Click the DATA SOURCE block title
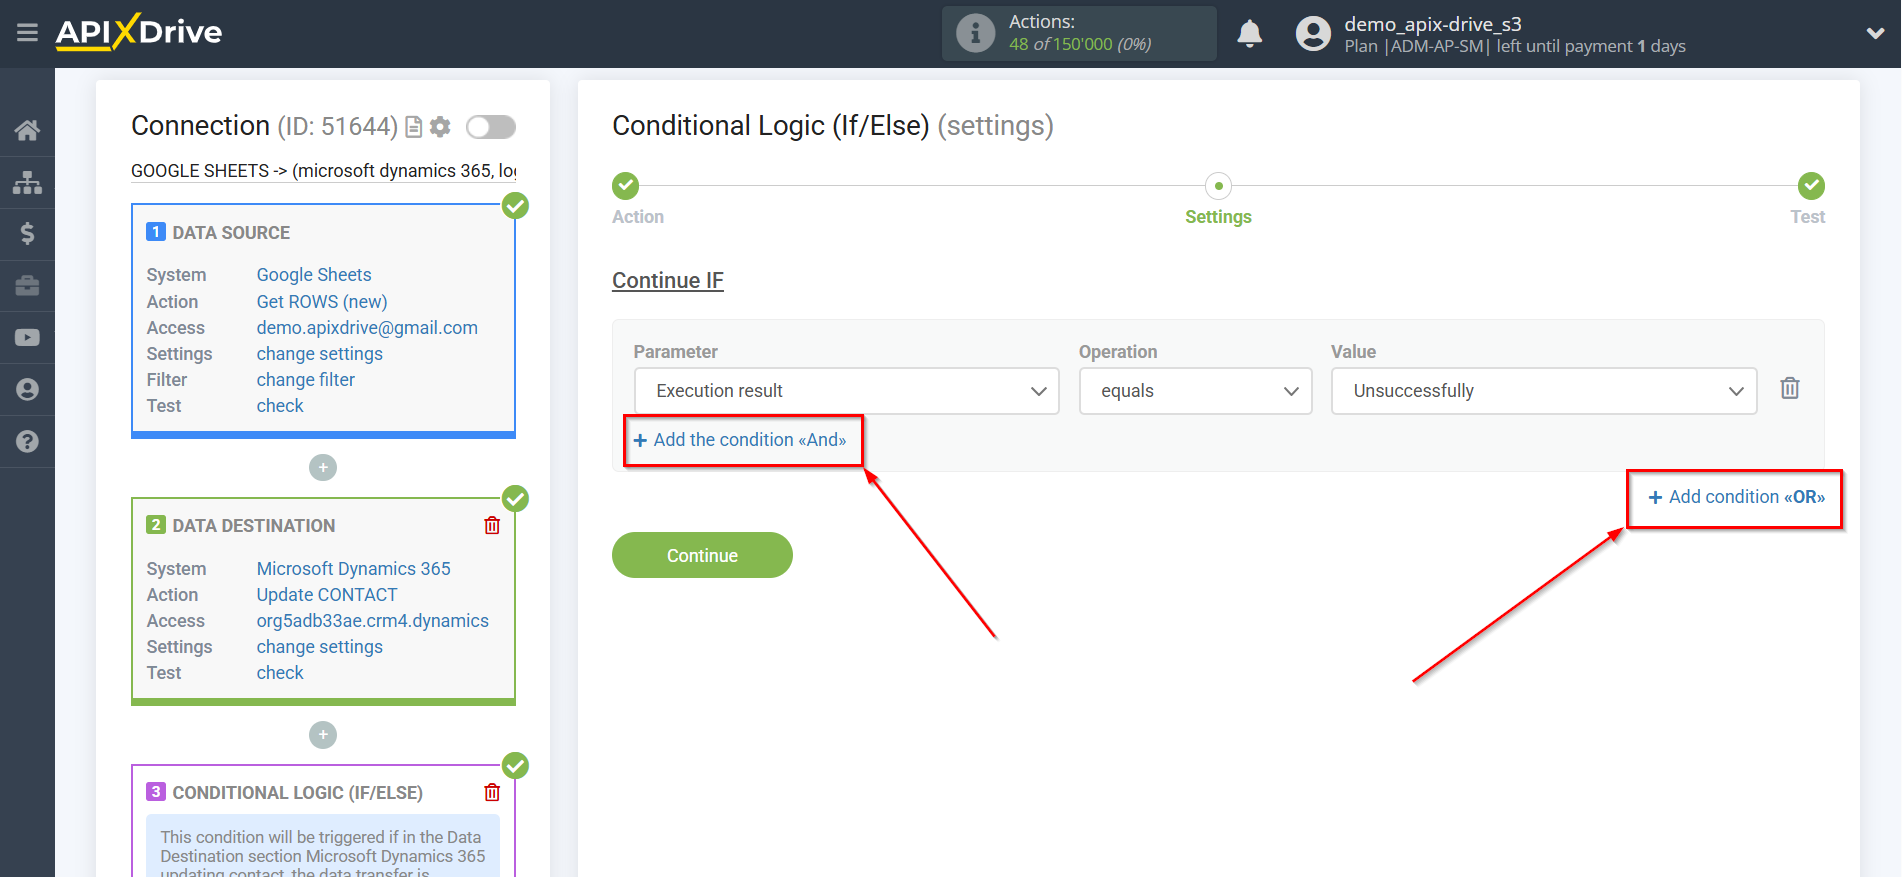Viewport: 1902px width, 877px height. [231, 233]
